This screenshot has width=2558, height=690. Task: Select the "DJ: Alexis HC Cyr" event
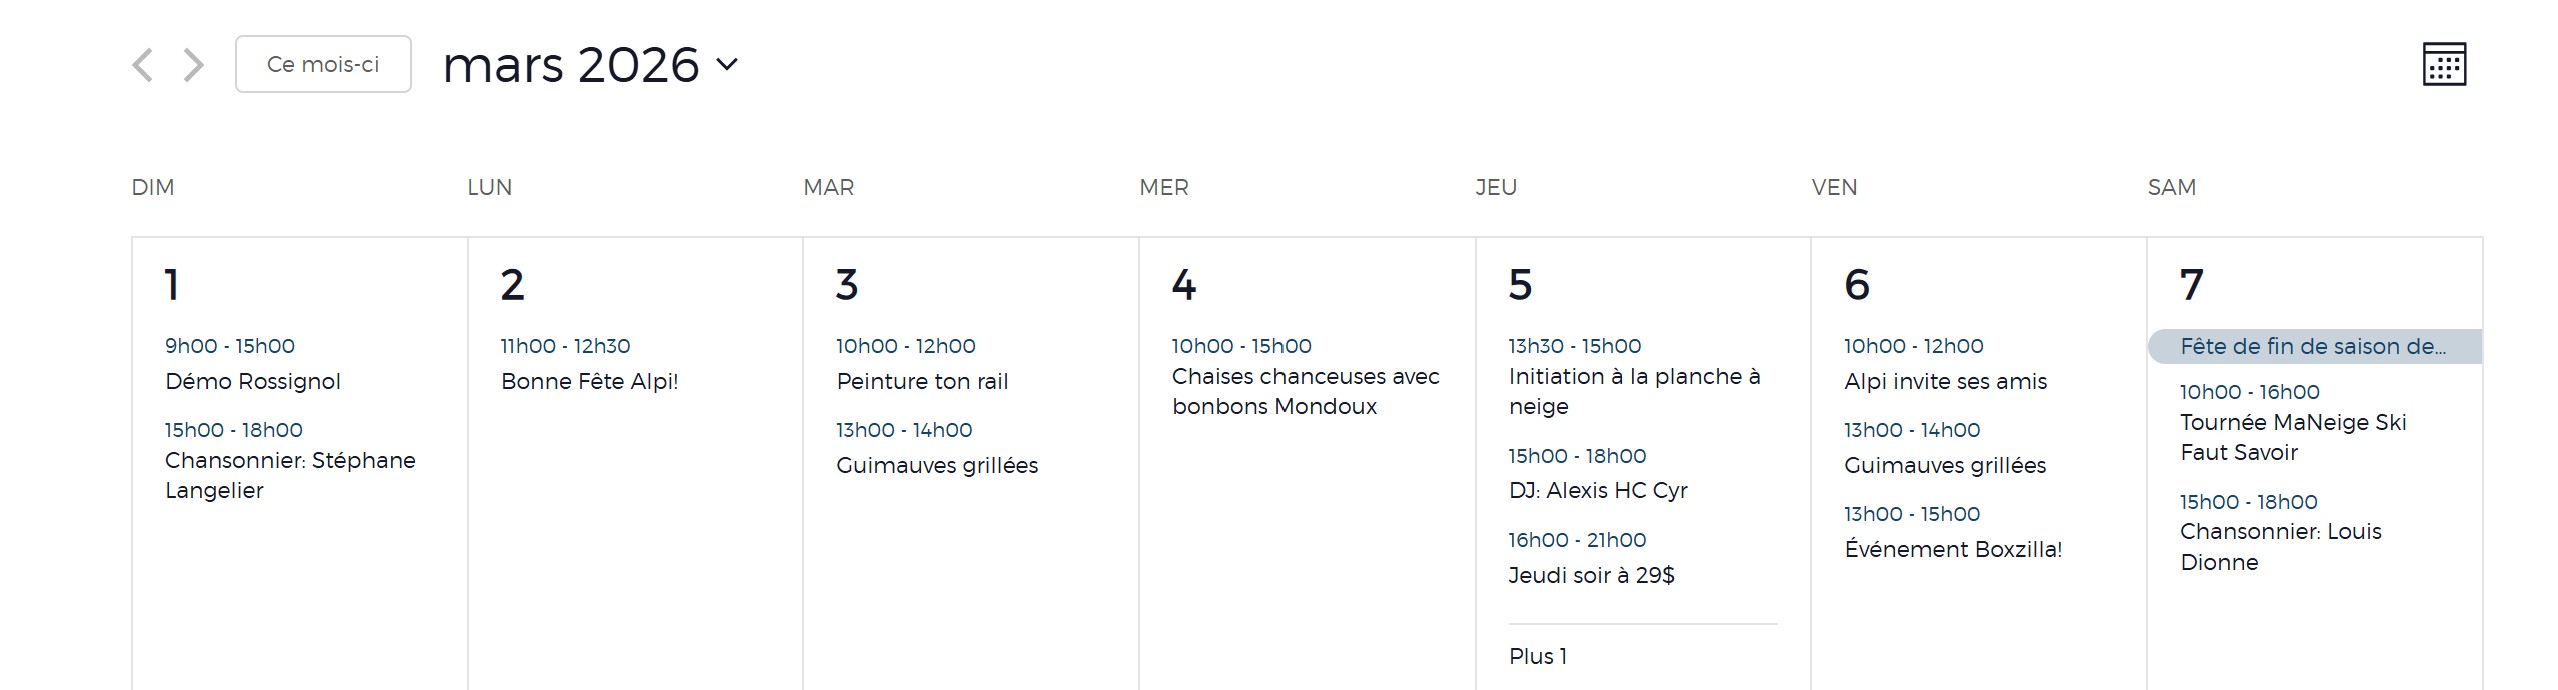[1597, 490]
